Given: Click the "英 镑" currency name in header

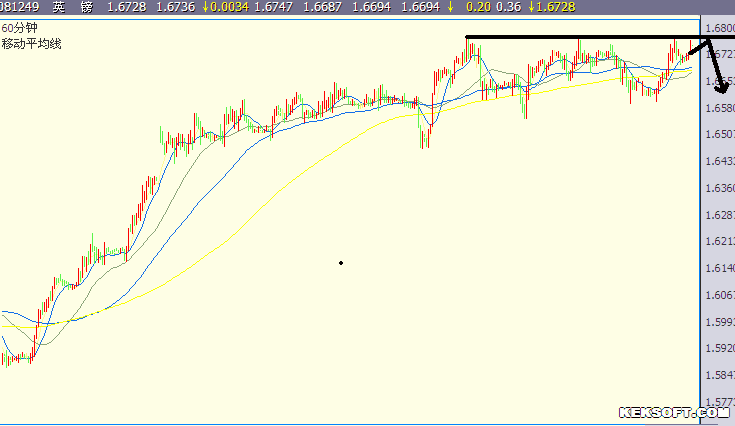Looking at the screenshot, I should 73,7.
